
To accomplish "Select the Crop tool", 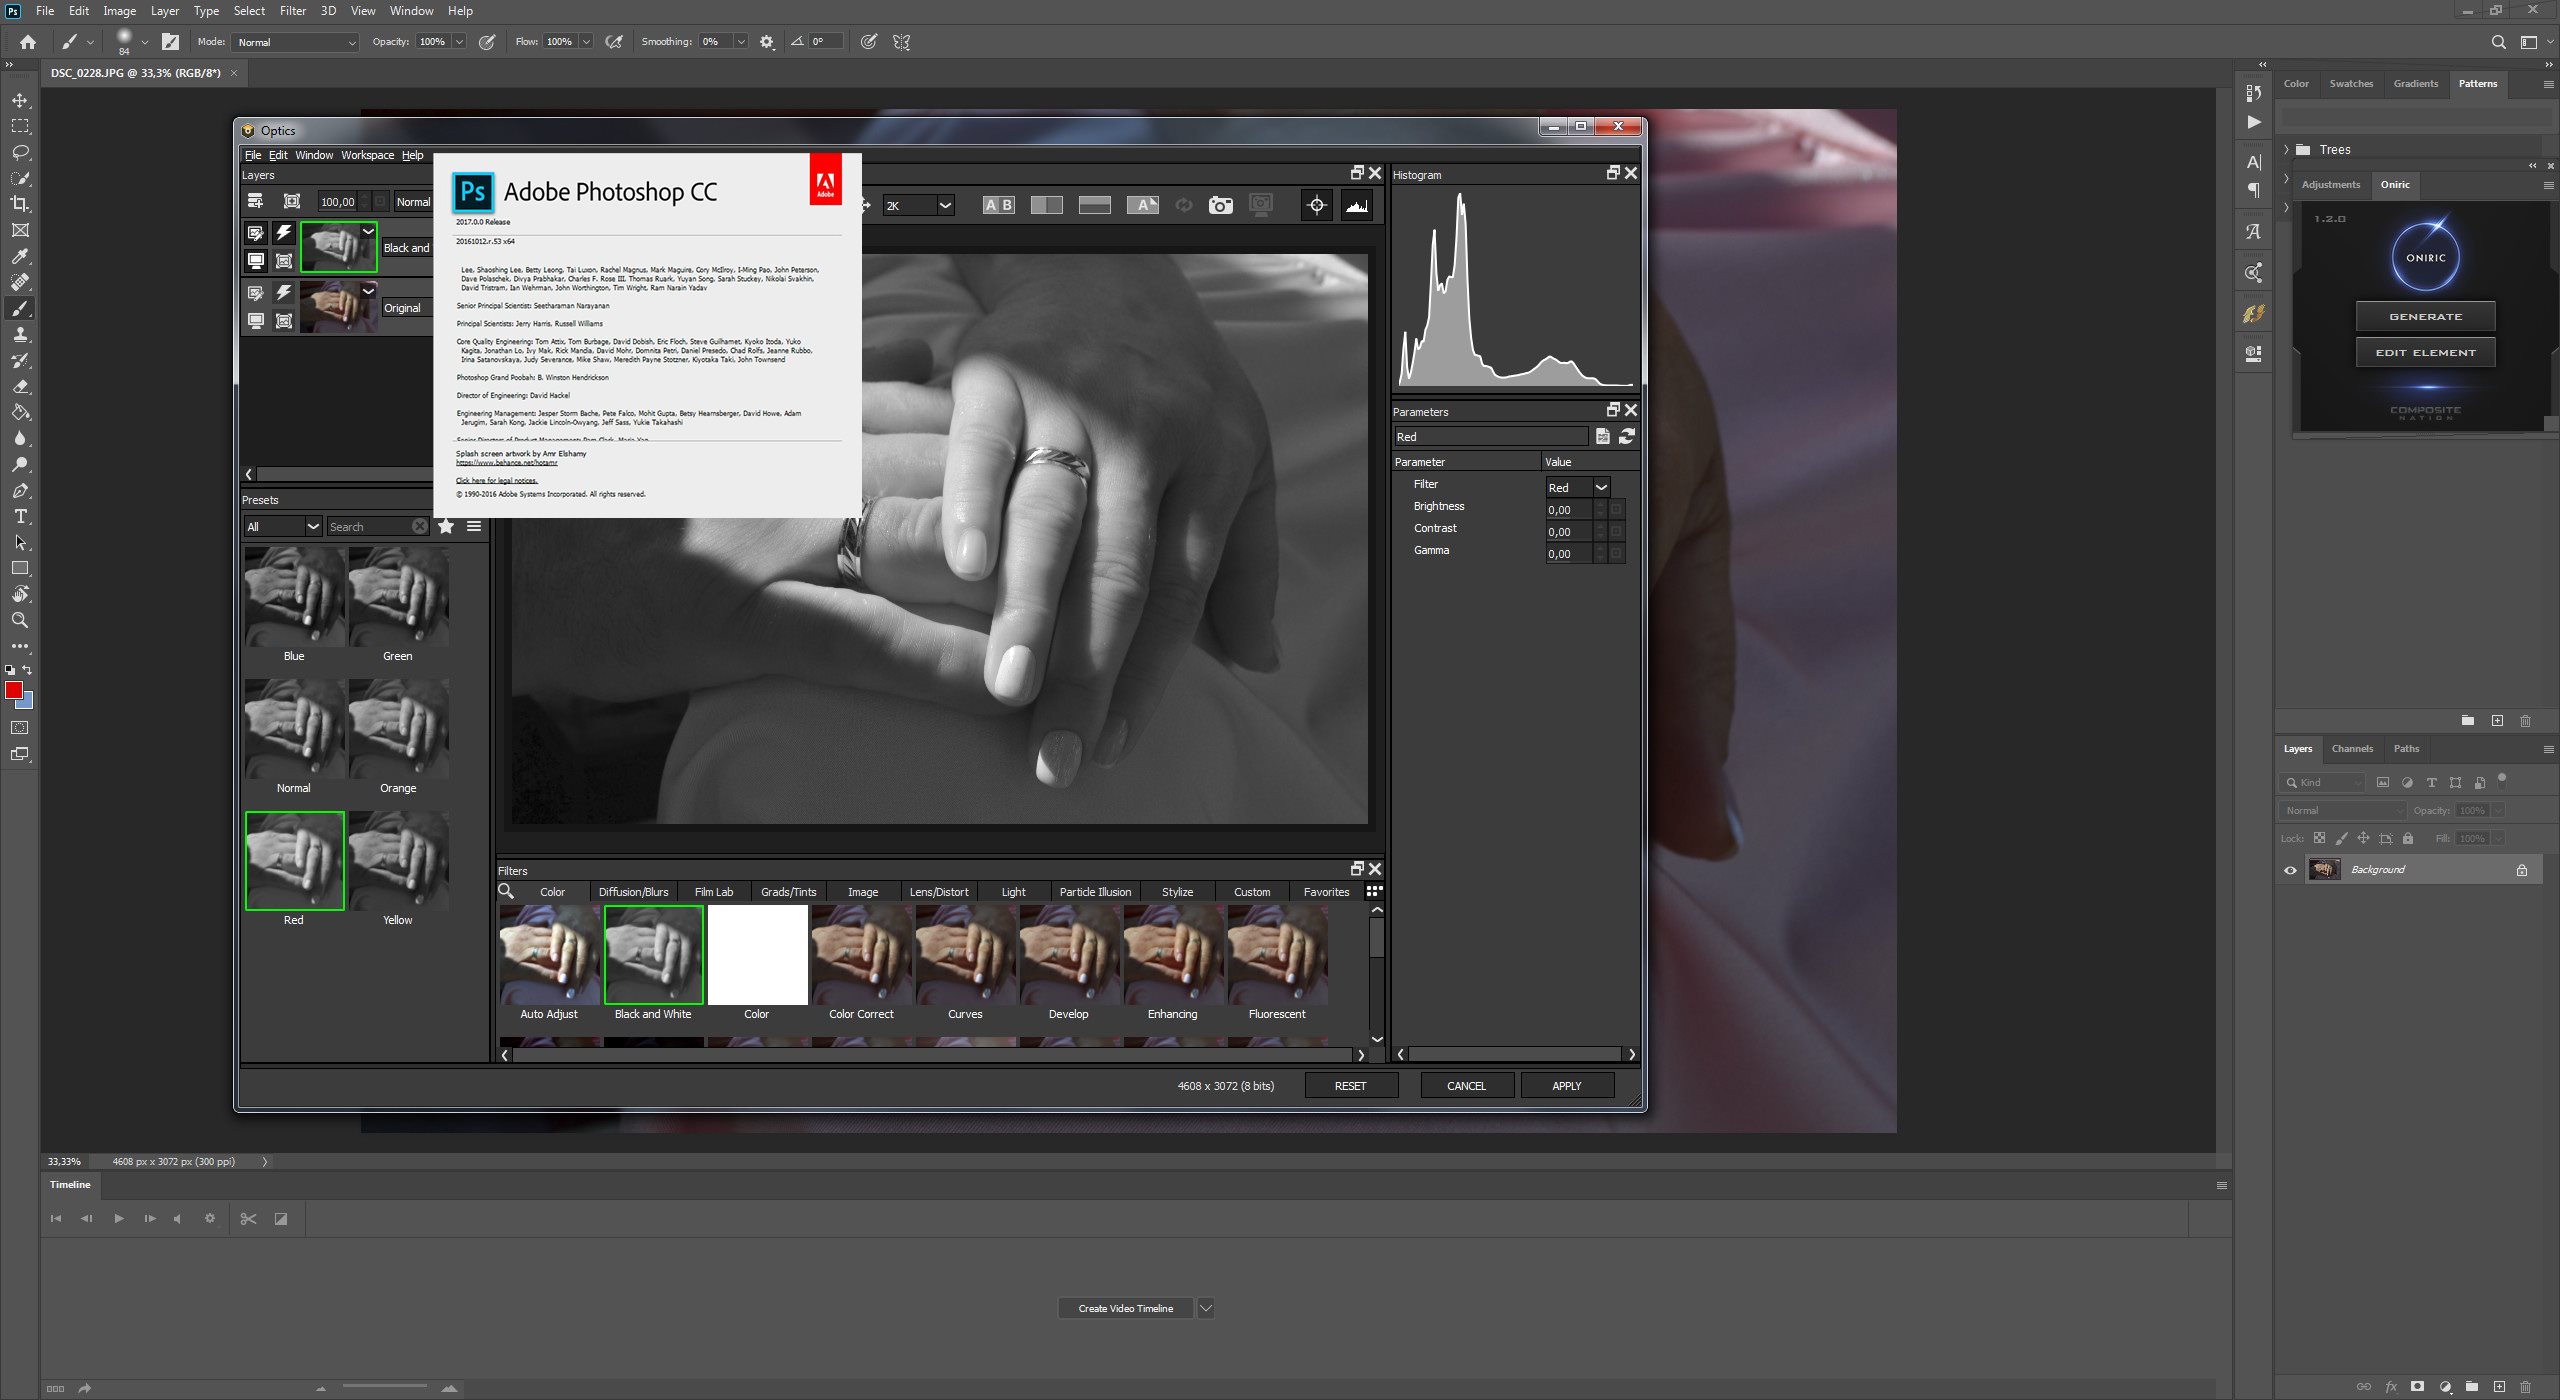I will (20, 204).
